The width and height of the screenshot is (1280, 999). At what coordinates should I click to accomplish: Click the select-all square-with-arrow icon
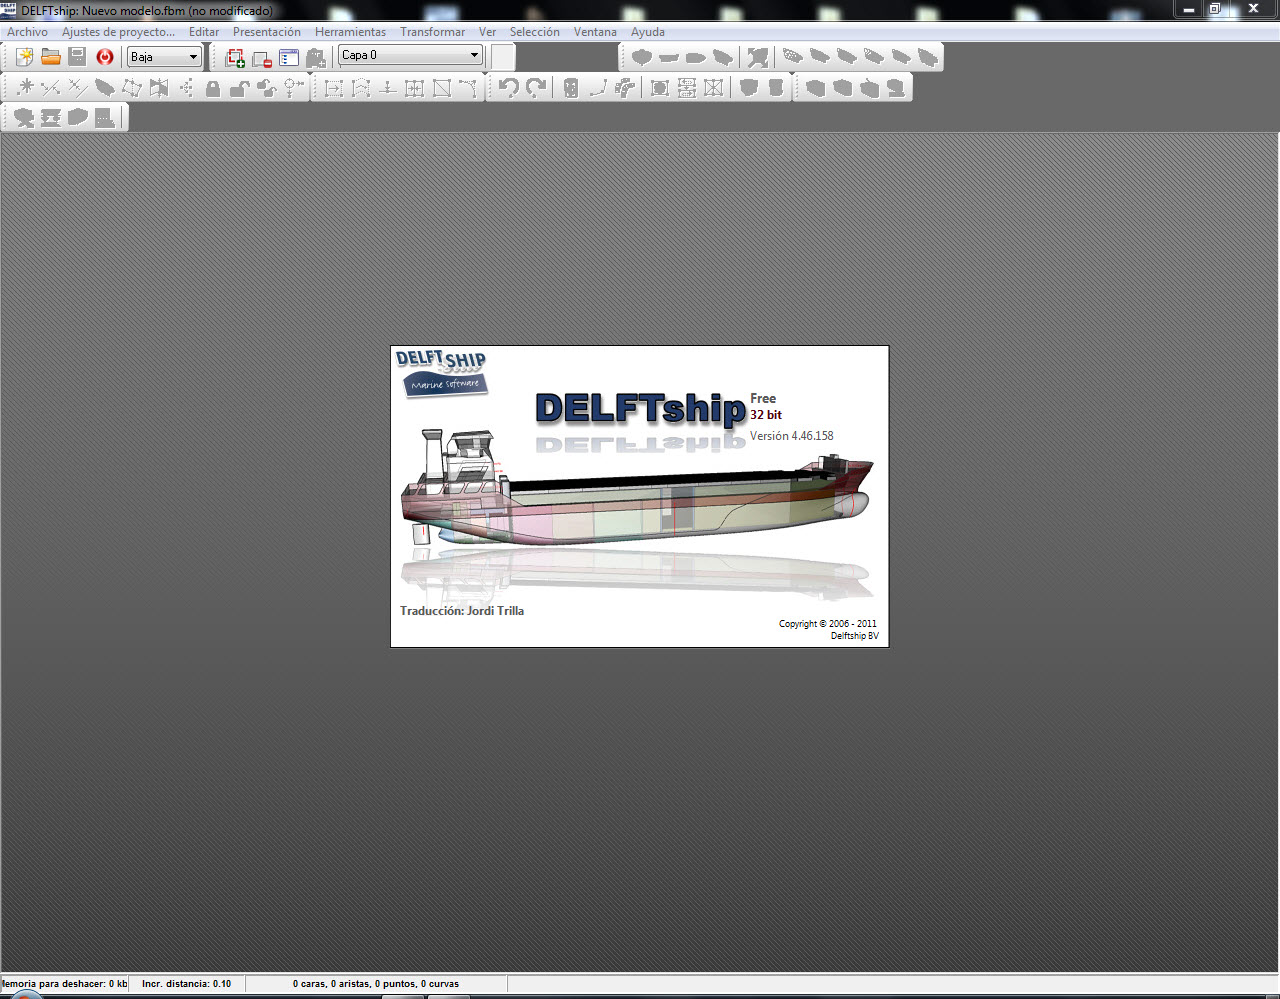point(334,88)
